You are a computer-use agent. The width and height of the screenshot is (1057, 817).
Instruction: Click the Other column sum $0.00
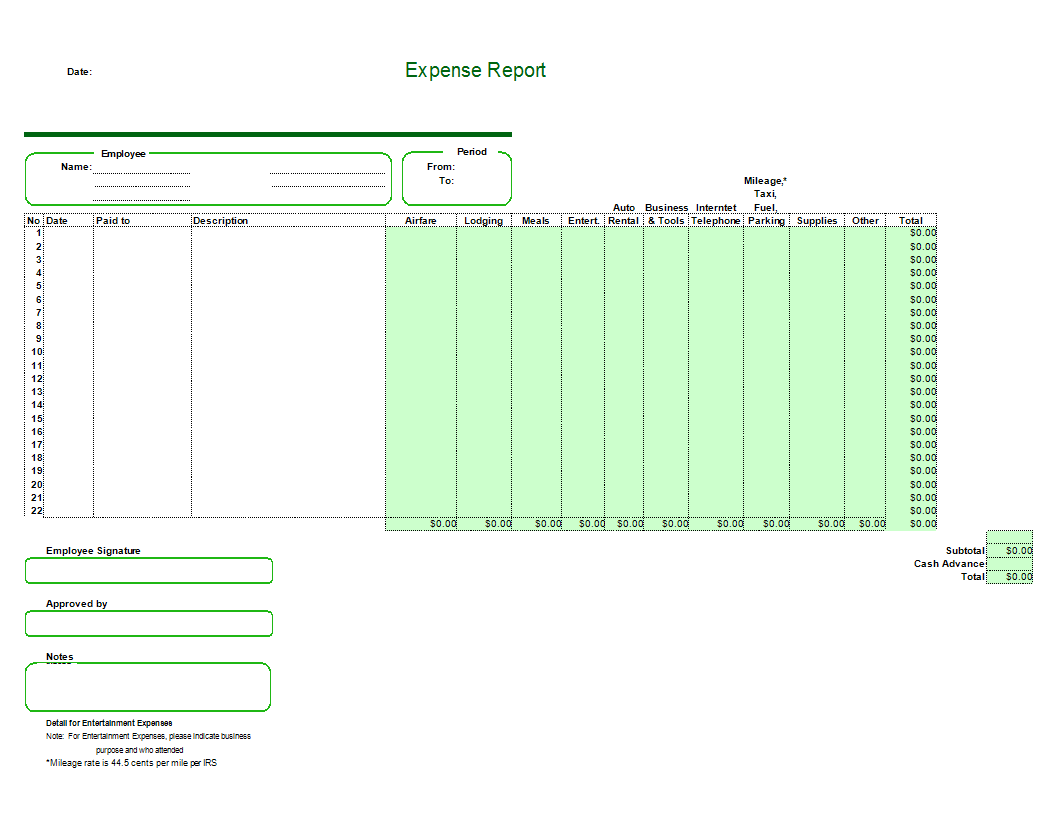(x=872, y=524)
